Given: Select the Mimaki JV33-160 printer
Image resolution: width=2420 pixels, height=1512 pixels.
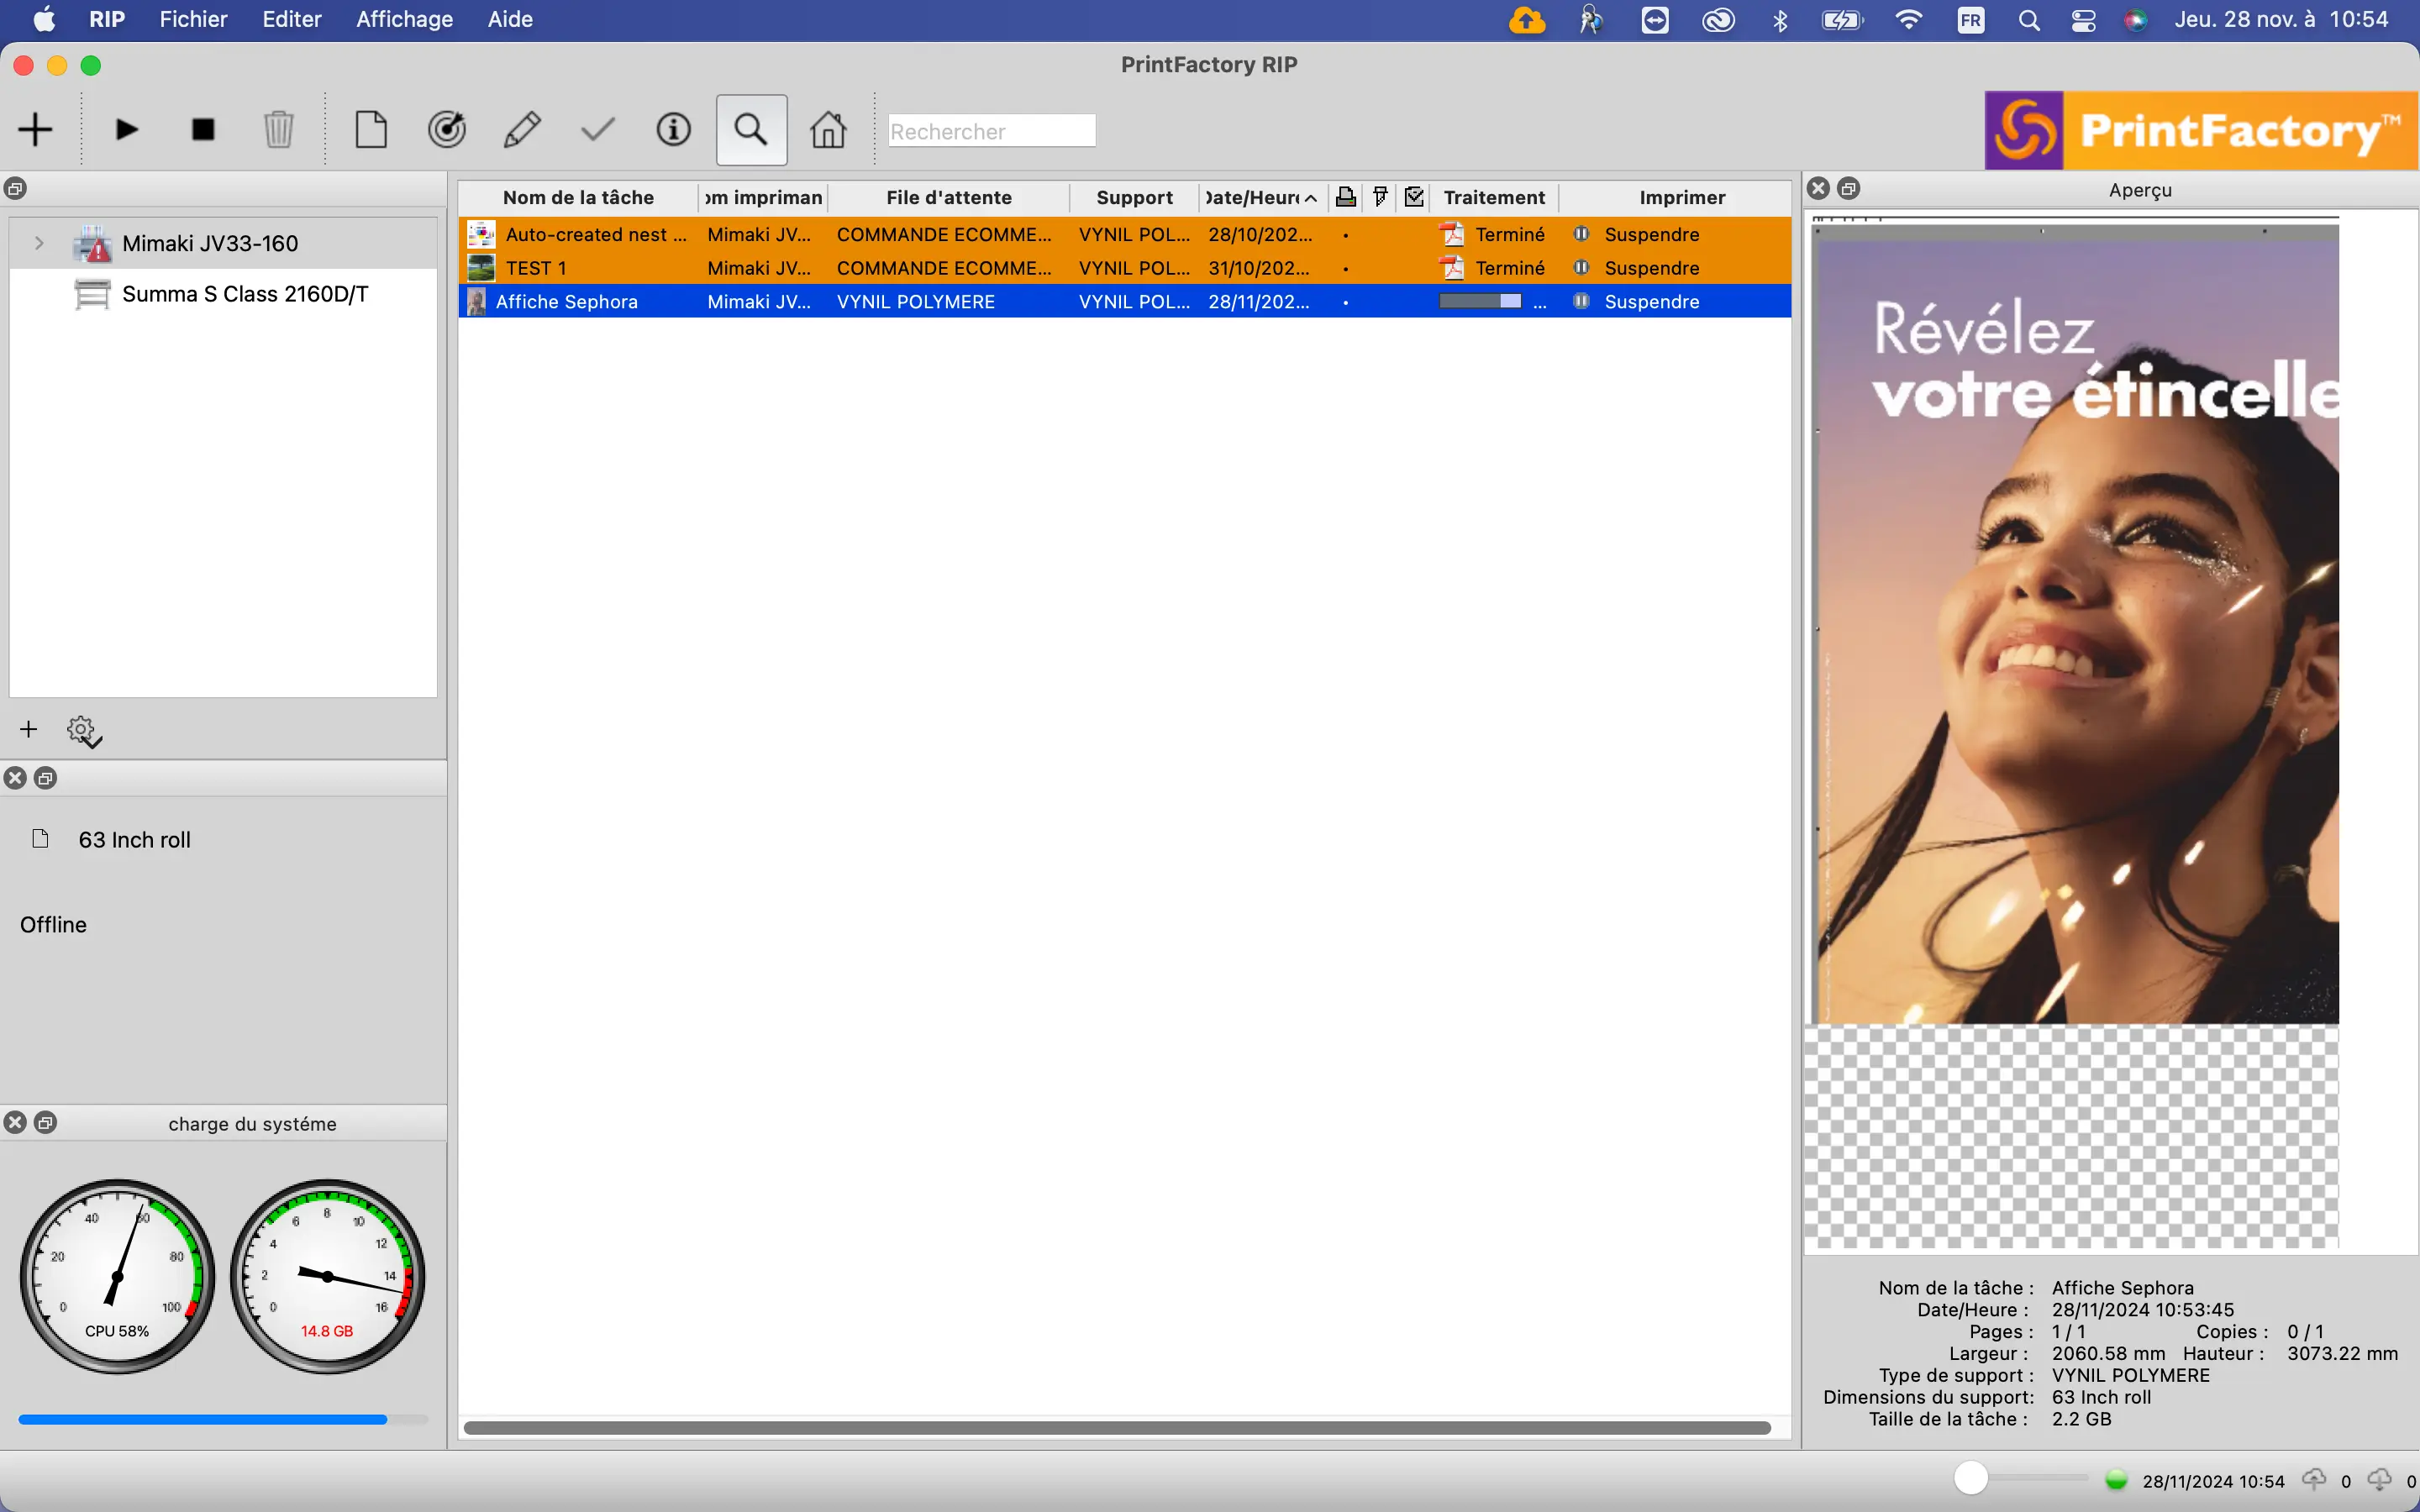Looking at the screenshot, I should click(x=210, y=243).
